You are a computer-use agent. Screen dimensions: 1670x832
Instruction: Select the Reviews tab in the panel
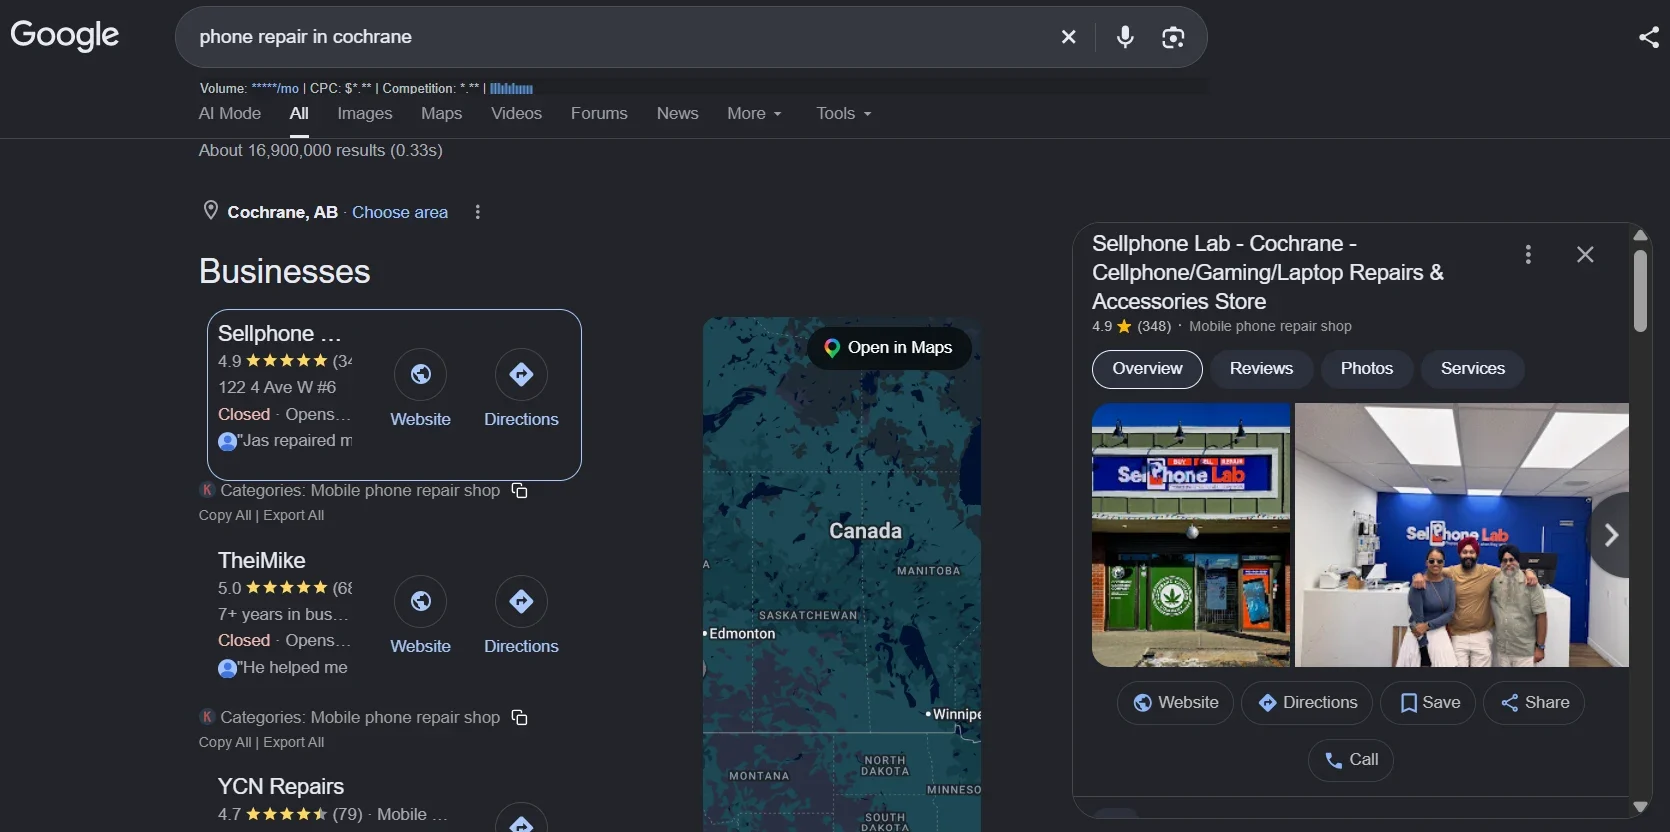point(1261,369)
